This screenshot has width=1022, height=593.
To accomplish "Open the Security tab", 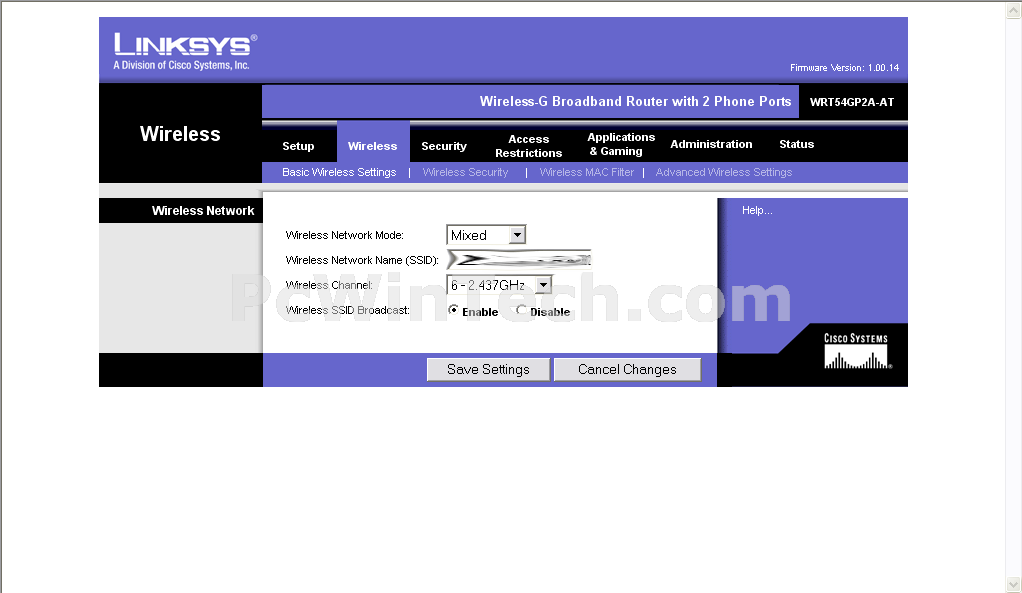I will click(444, 146).
